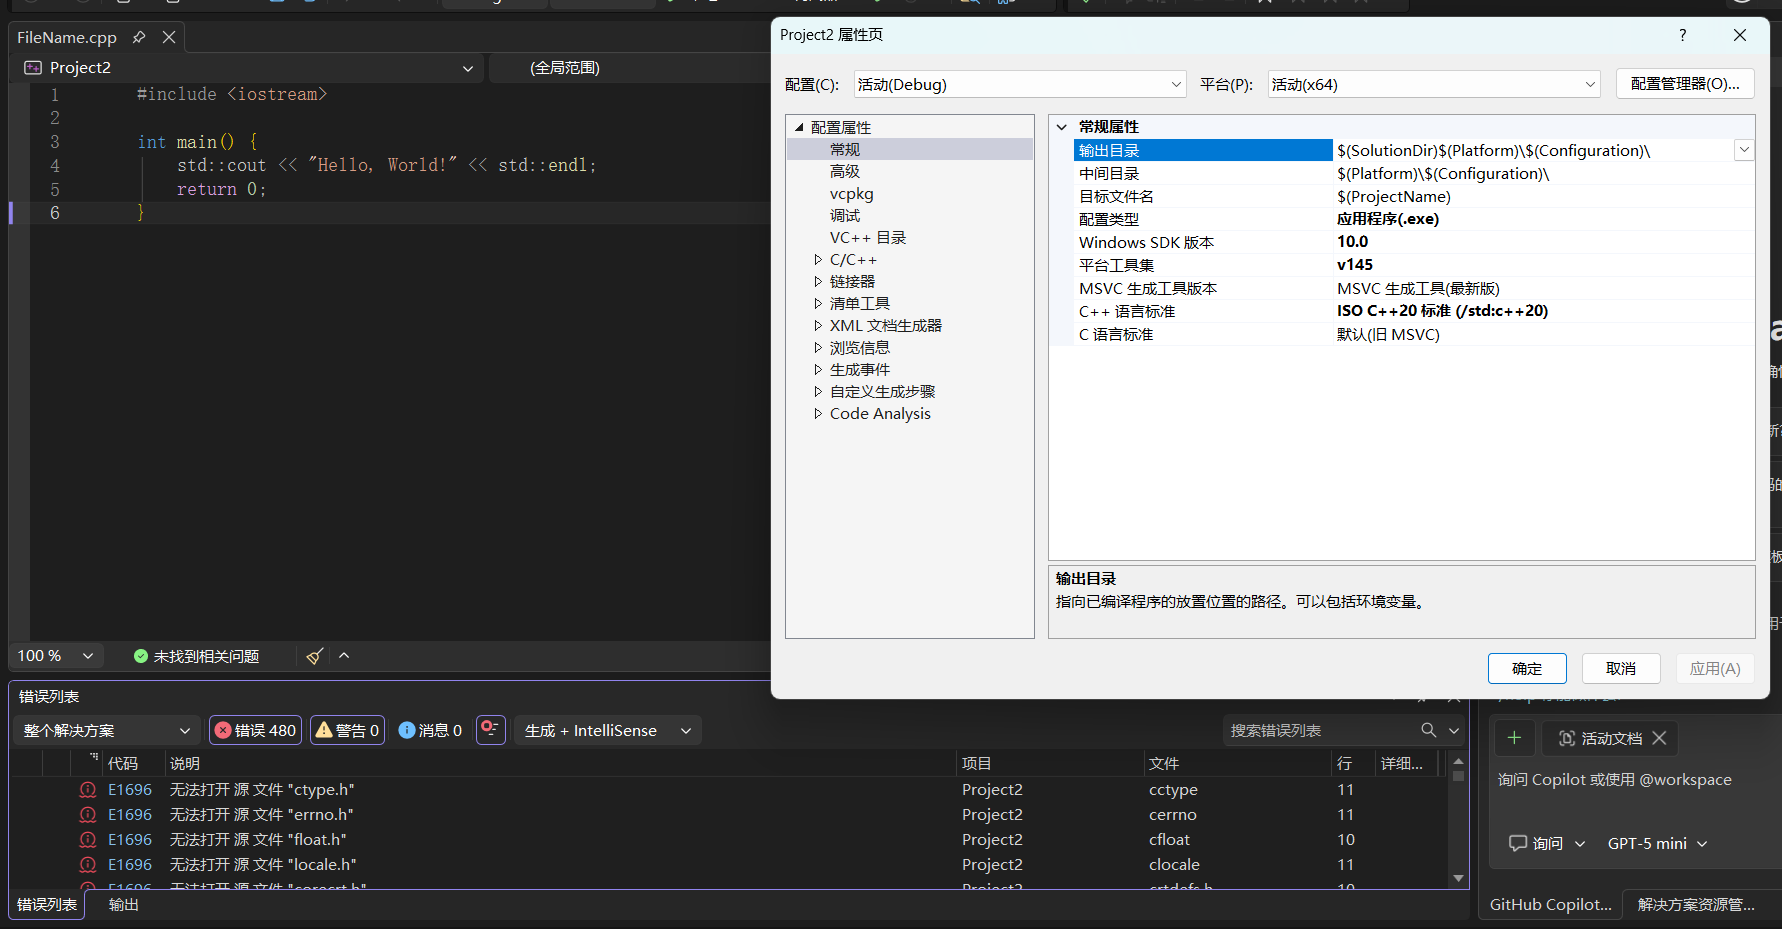Switch to the GitHub Copilot... panel tab
Screen dimensions: 1782x929
point(1551,905)
